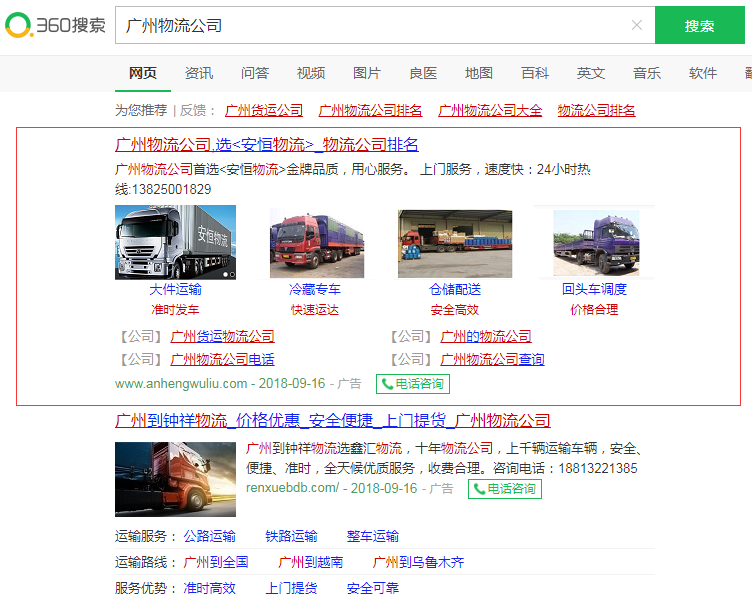Select the 地图 tab
This screenshot has height=601, width=752.
click(479, 73)
